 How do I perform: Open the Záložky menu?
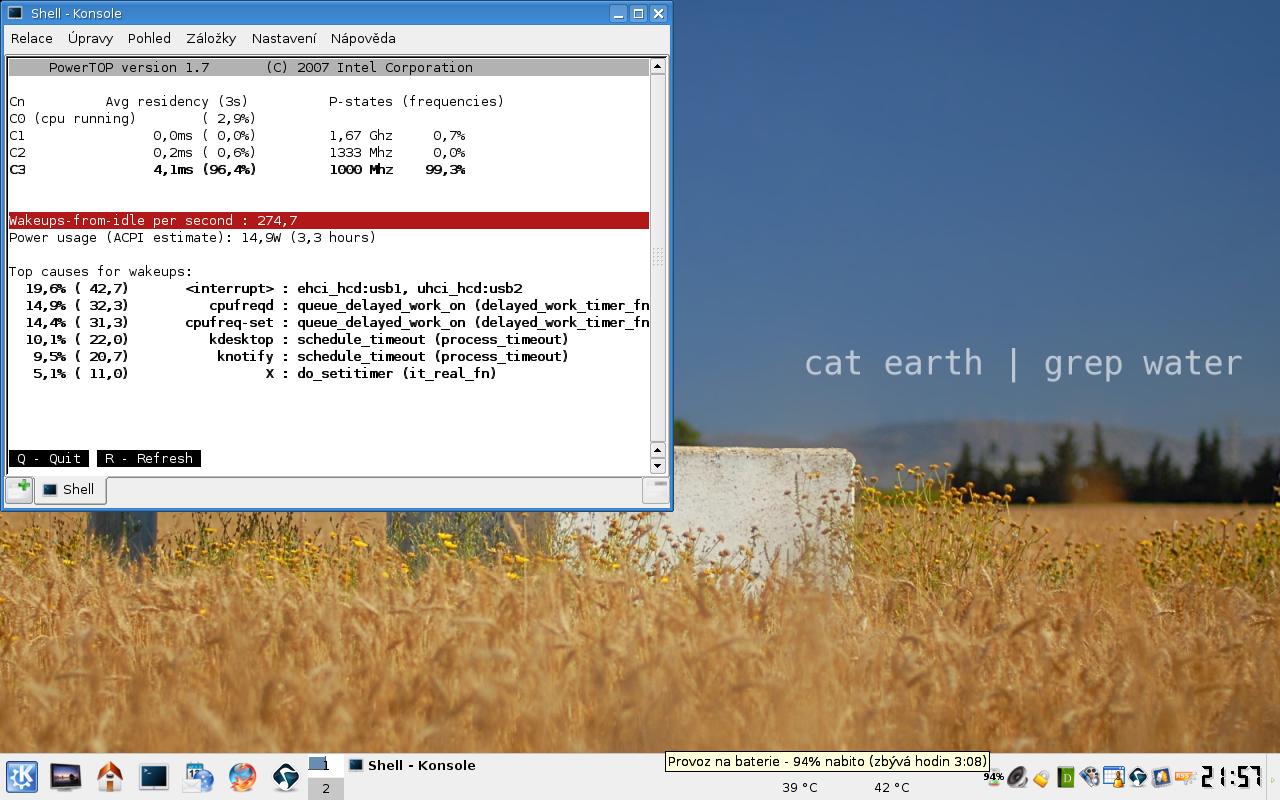coord(211,38)
